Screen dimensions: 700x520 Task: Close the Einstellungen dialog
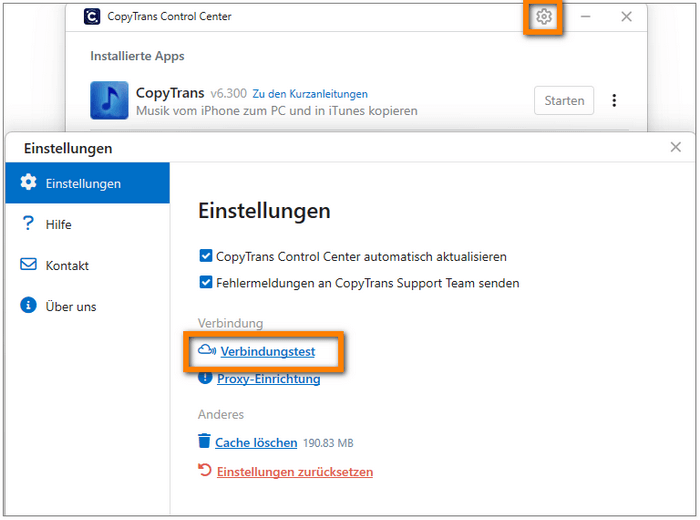pyautogui.click(x=675, y=147)
